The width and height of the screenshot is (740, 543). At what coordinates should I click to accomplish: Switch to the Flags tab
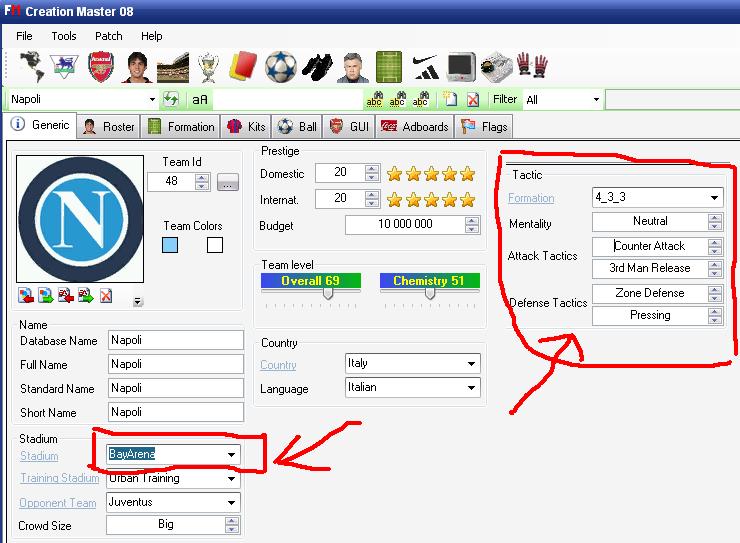484,126
